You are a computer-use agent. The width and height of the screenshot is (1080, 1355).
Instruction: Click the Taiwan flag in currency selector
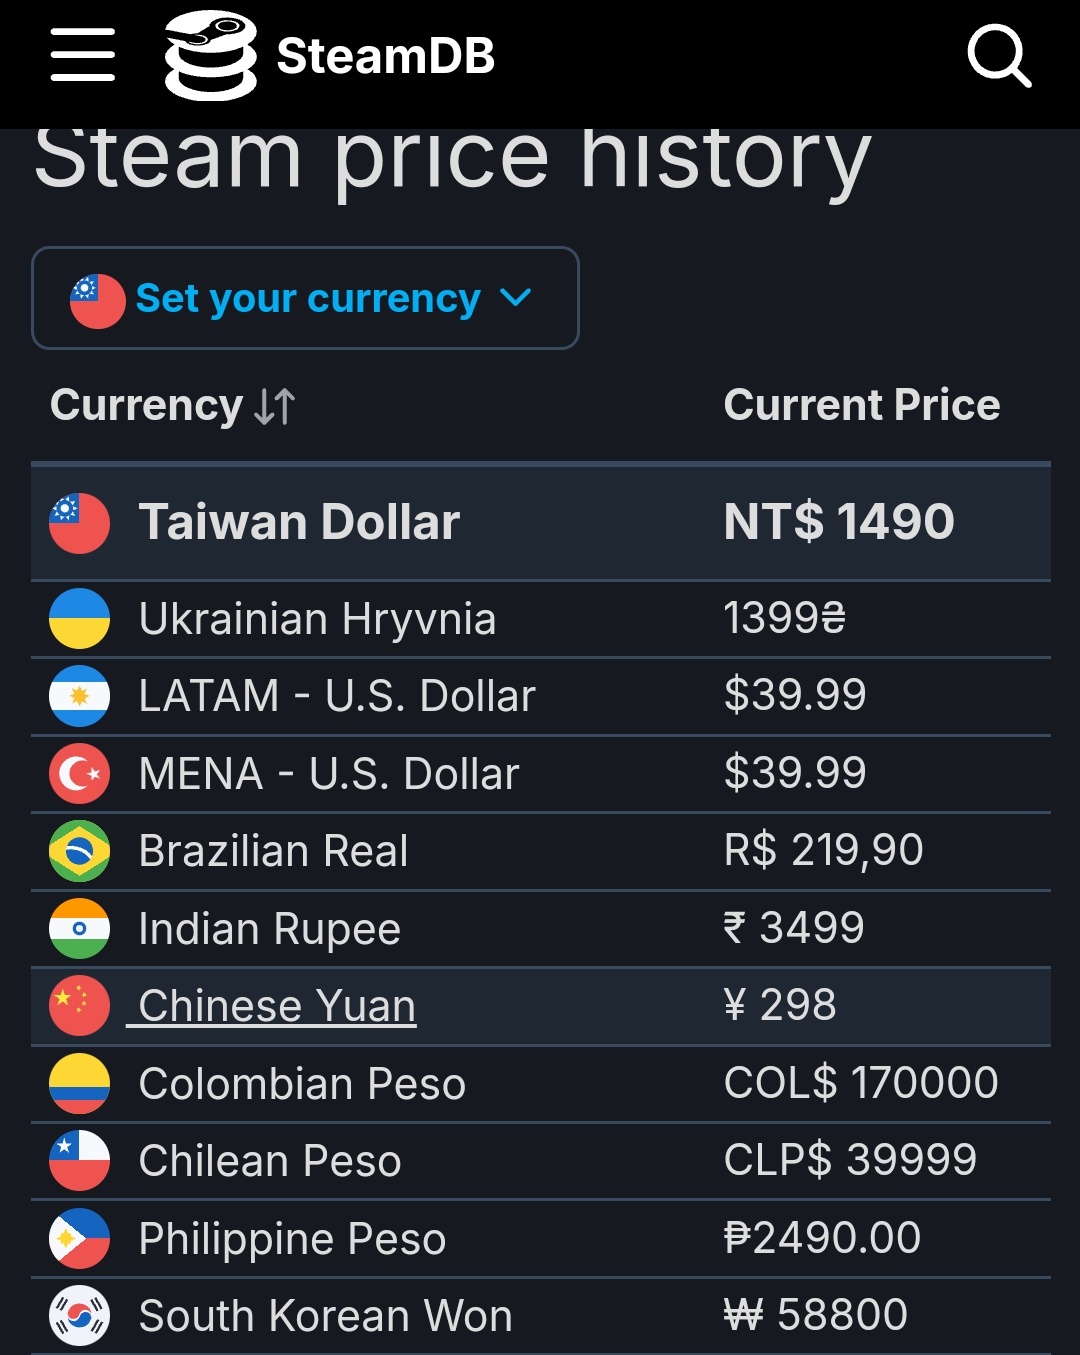[97, 300]
